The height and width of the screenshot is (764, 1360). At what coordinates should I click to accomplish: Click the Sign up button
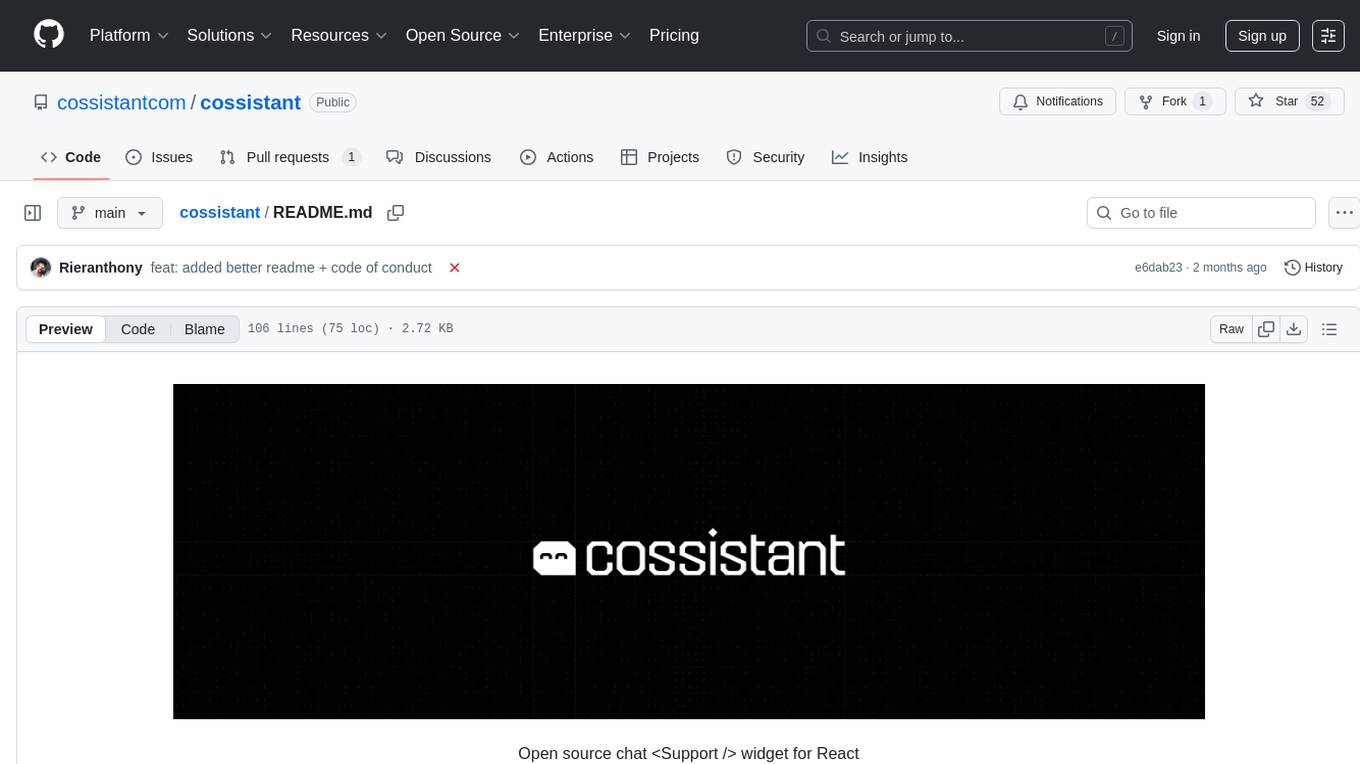(1262, 36)
